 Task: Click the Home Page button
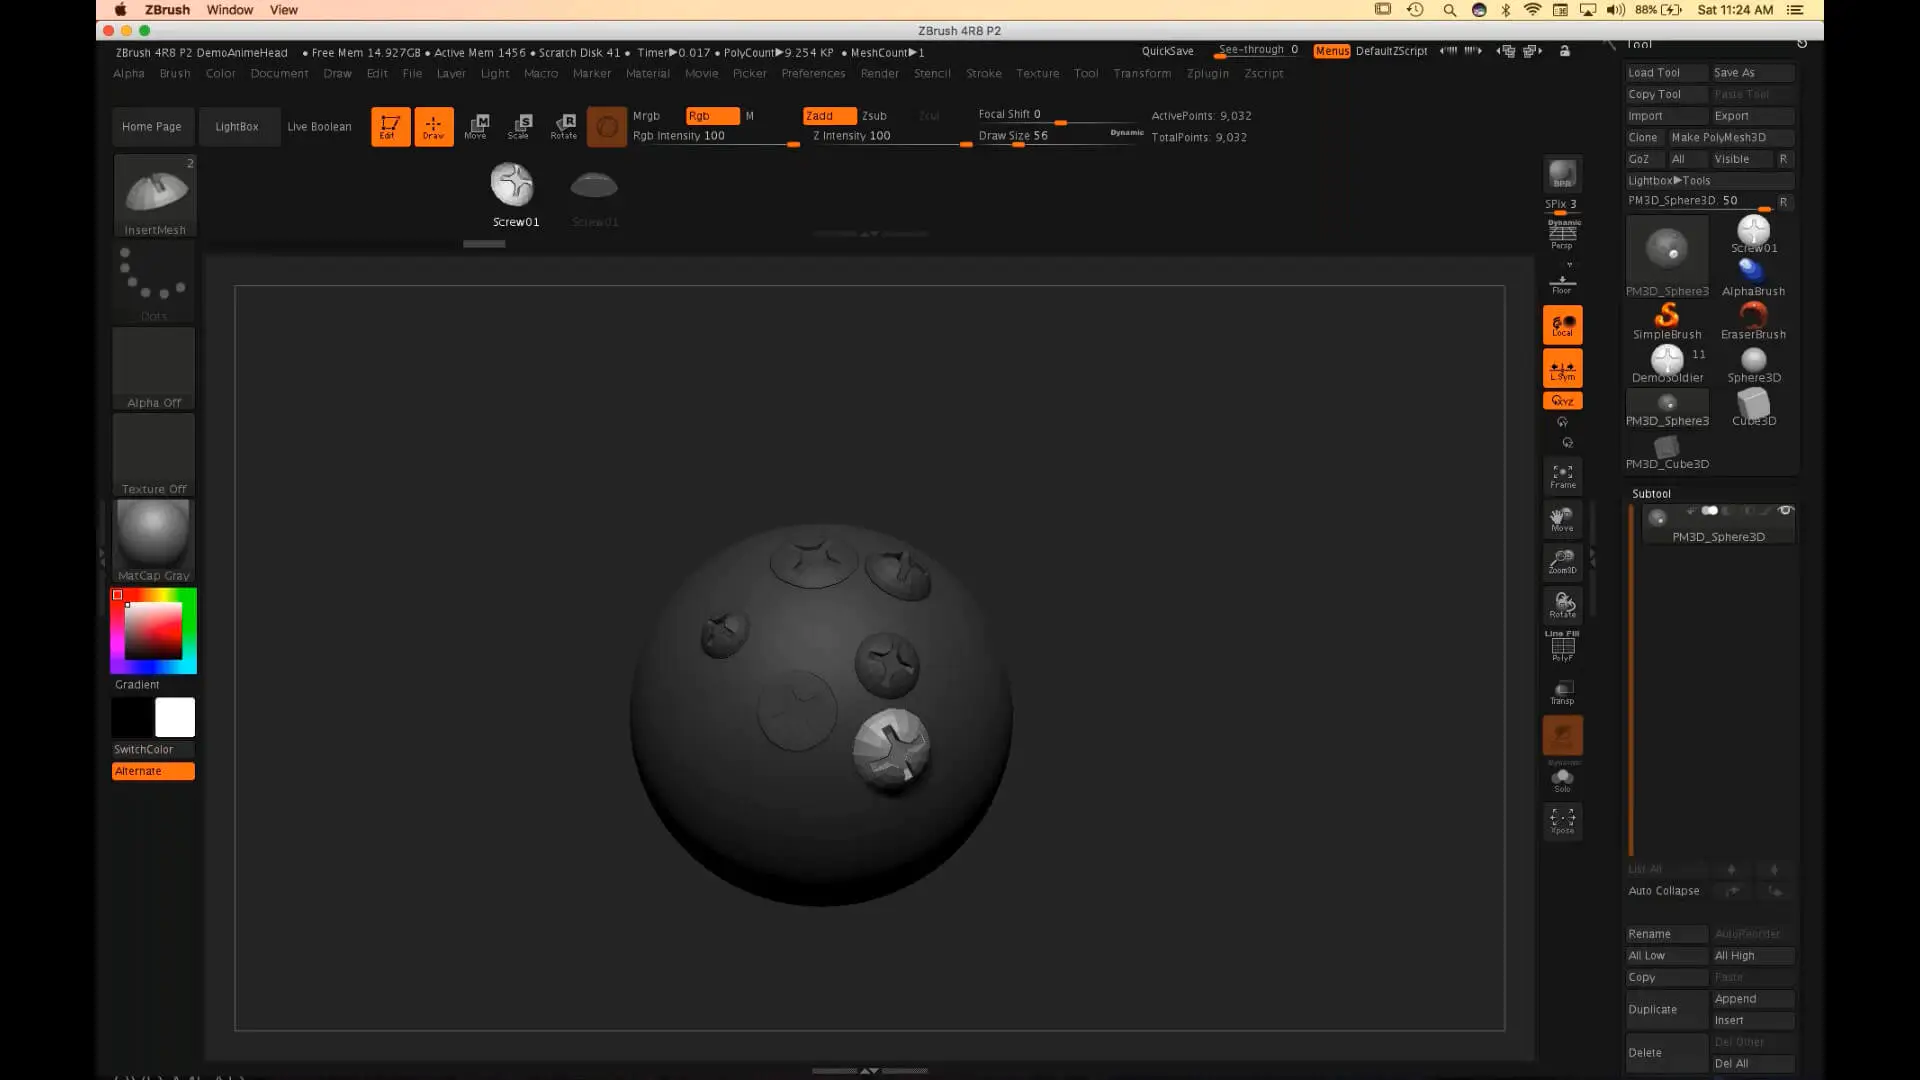coord(152,127)
